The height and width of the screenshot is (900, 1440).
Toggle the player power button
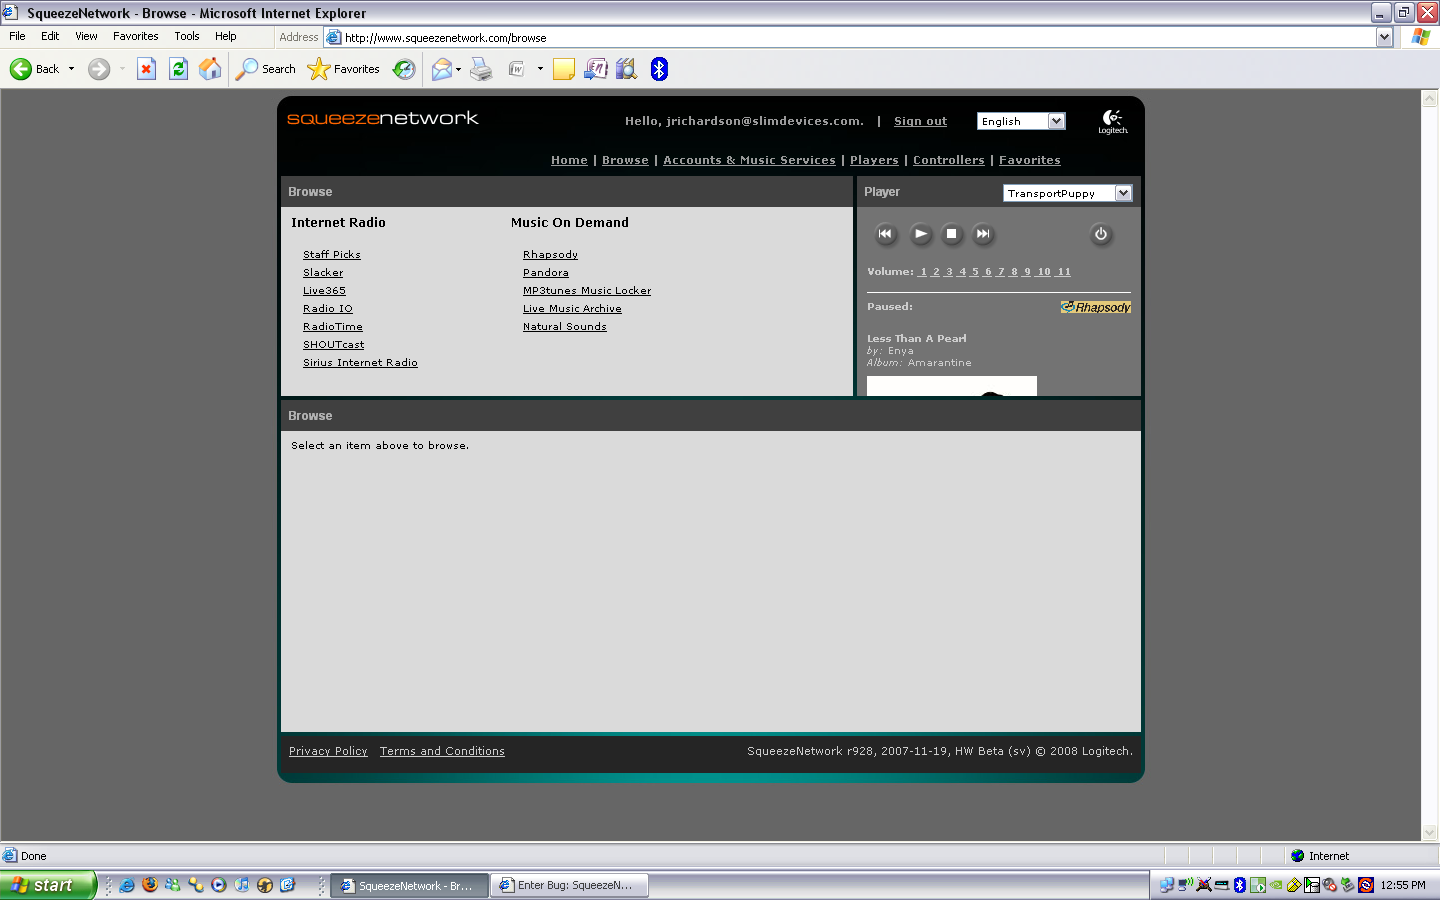coord(1101,234)
